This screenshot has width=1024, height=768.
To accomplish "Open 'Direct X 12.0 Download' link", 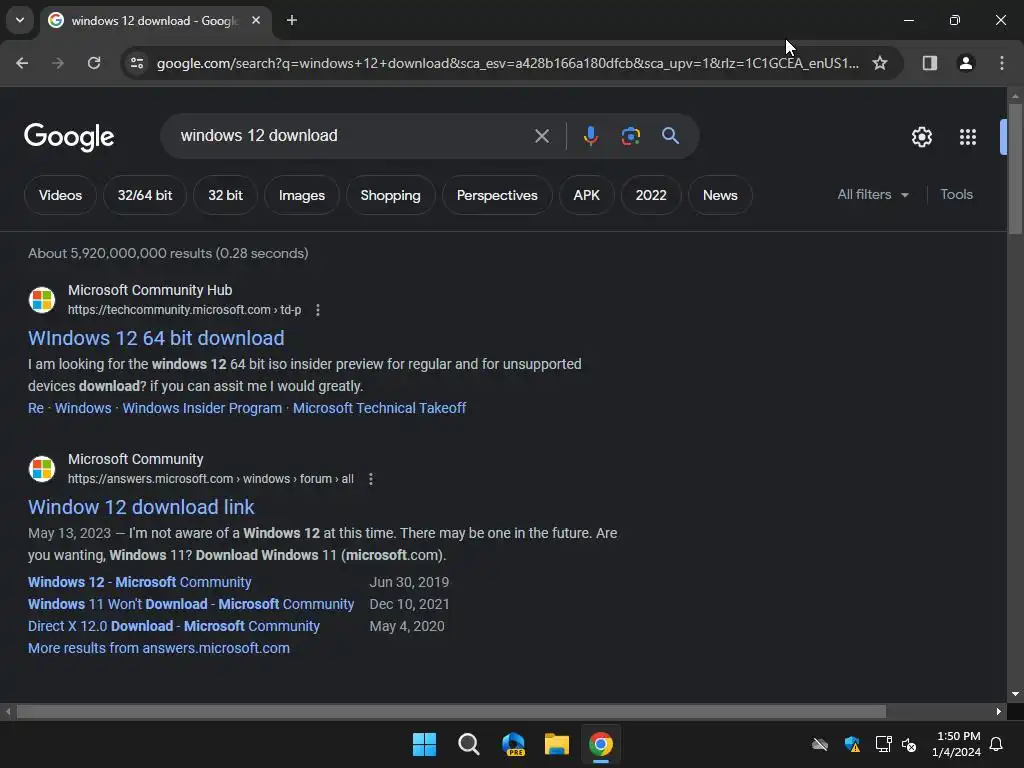I will point(174,626).
